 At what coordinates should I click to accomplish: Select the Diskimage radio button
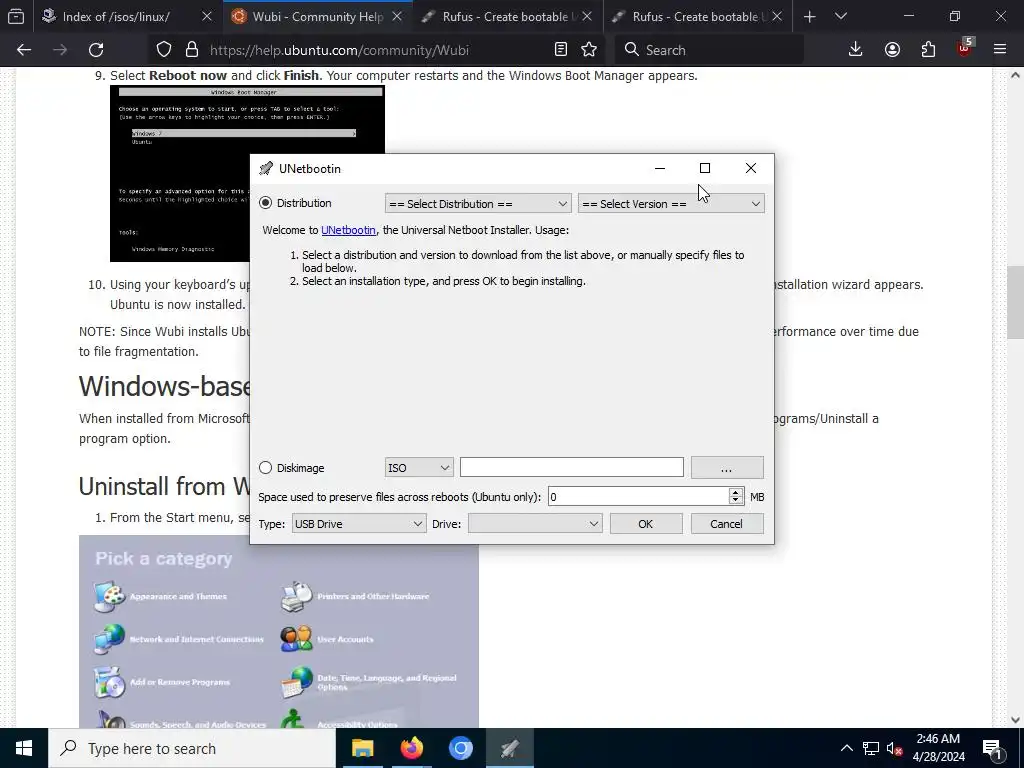coord(265,468)
